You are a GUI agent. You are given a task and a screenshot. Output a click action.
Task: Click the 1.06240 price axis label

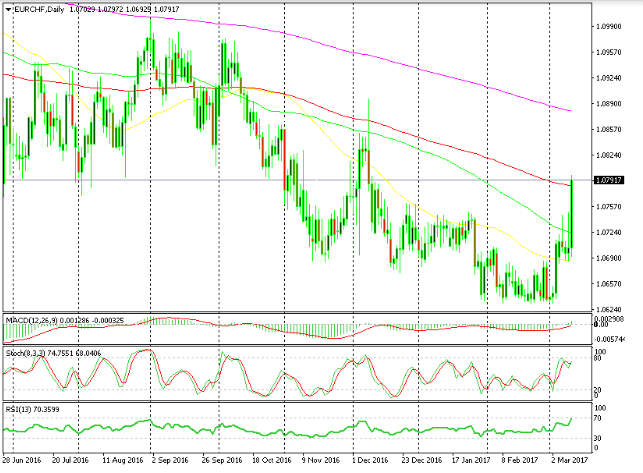pyautogui.click(x=609, y=310)
